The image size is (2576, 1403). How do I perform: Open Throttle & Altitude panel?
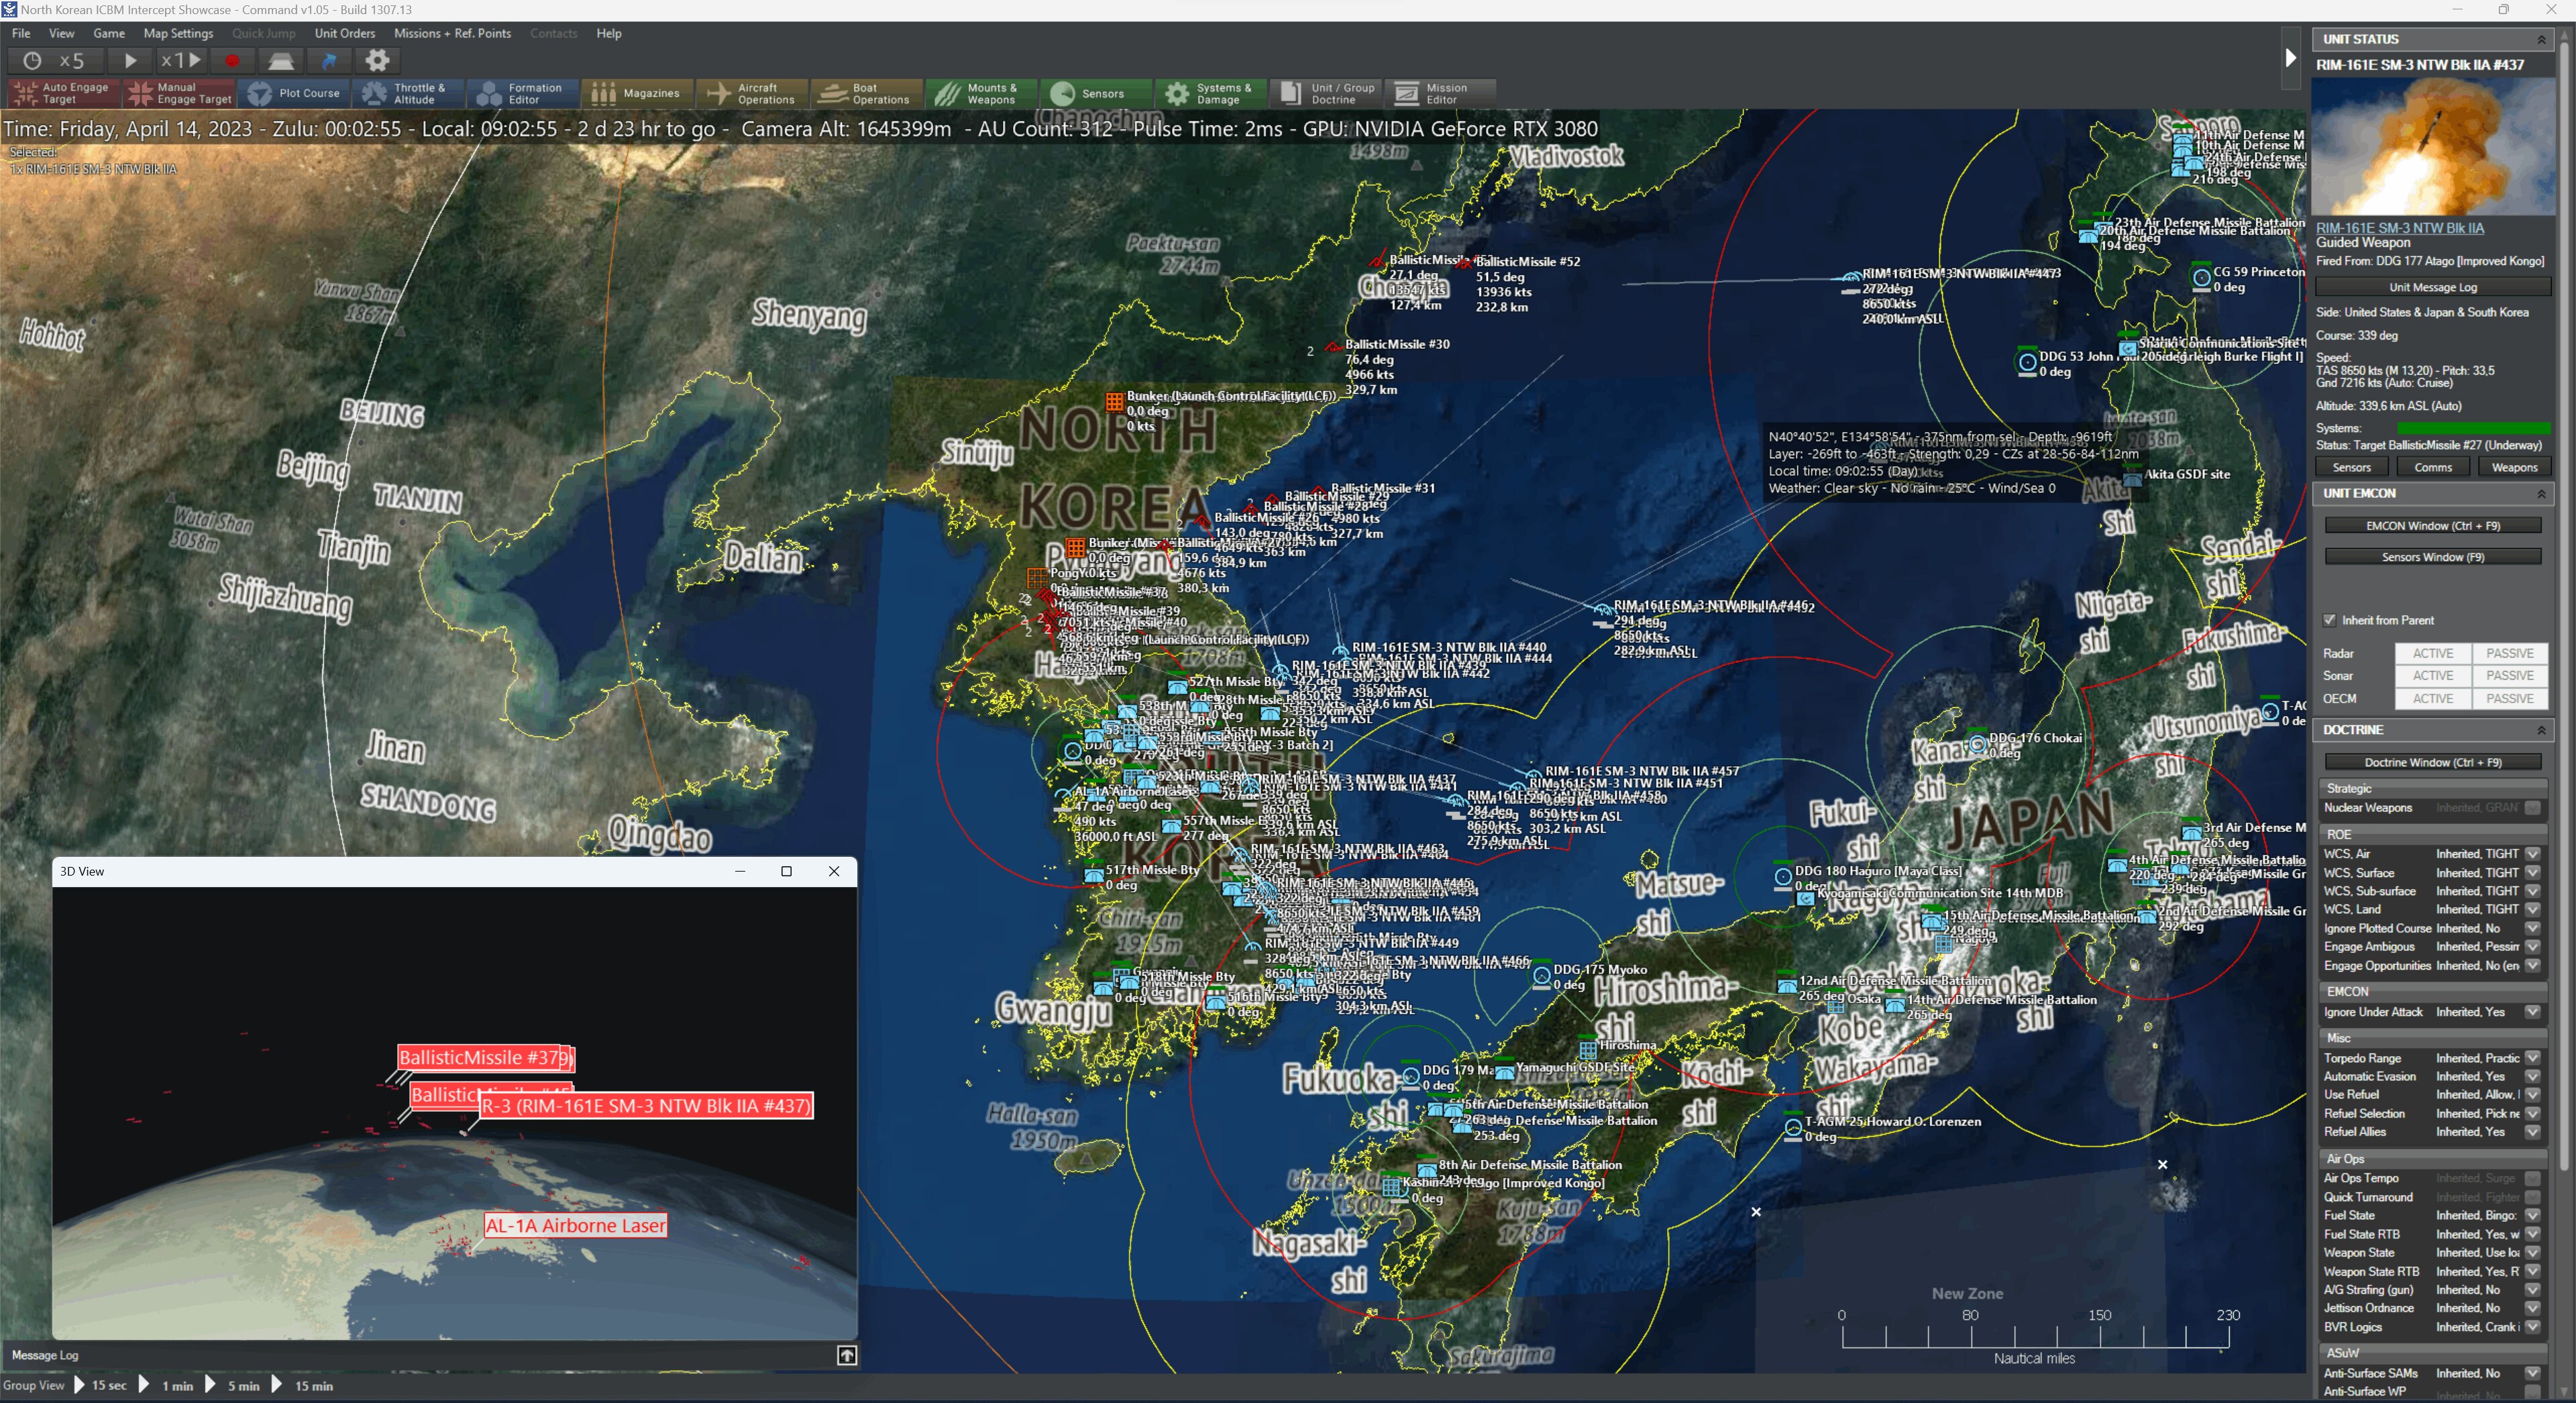point(406,94)
